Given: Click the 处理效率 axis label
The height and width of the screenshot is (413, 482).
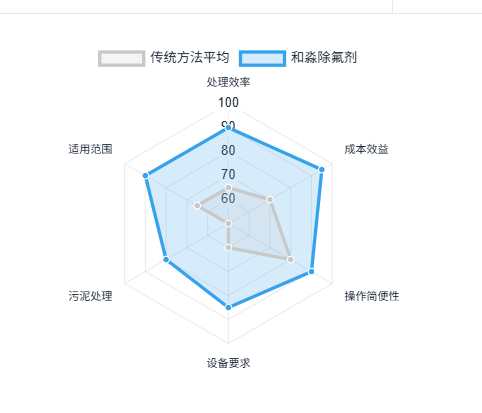Looking at the screenshot, I should pyautogui.click(x=228, y=82).
